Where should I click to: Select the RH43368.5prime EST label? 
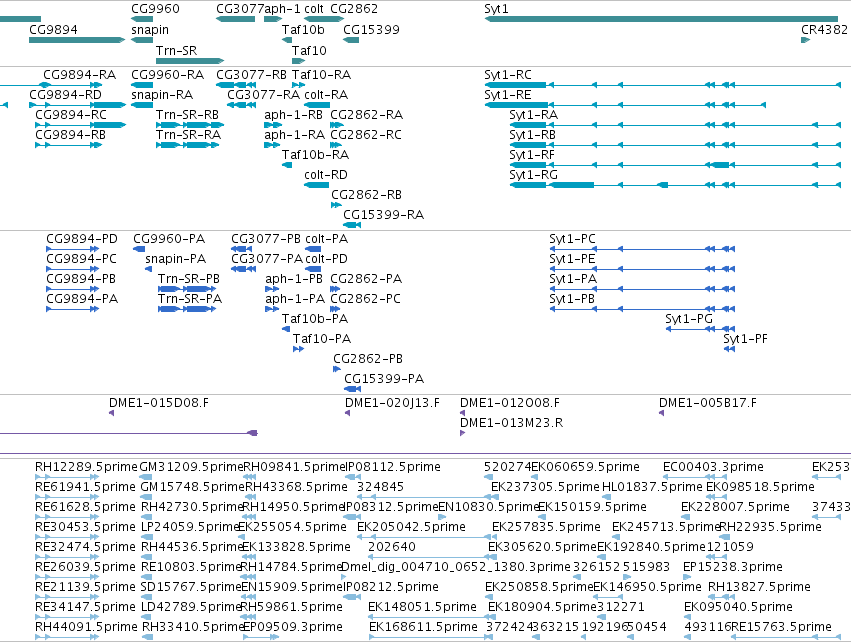(x=296, y=486)
